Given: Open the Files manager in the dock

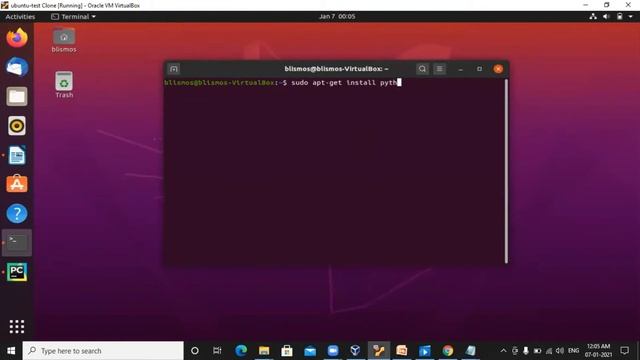Looking at the screenshot, I should 17,97.
